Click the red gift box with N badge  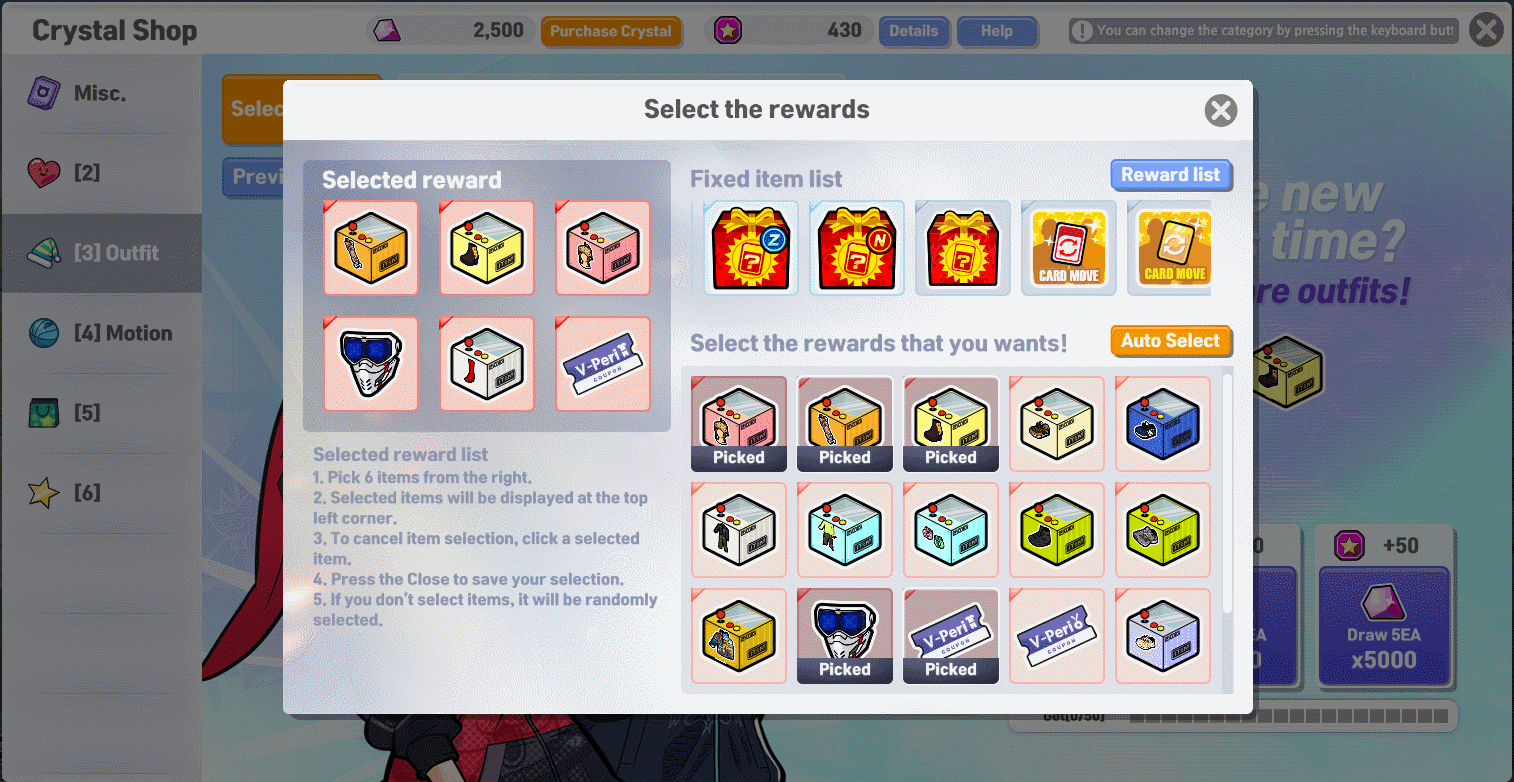(x=857, y=248)
